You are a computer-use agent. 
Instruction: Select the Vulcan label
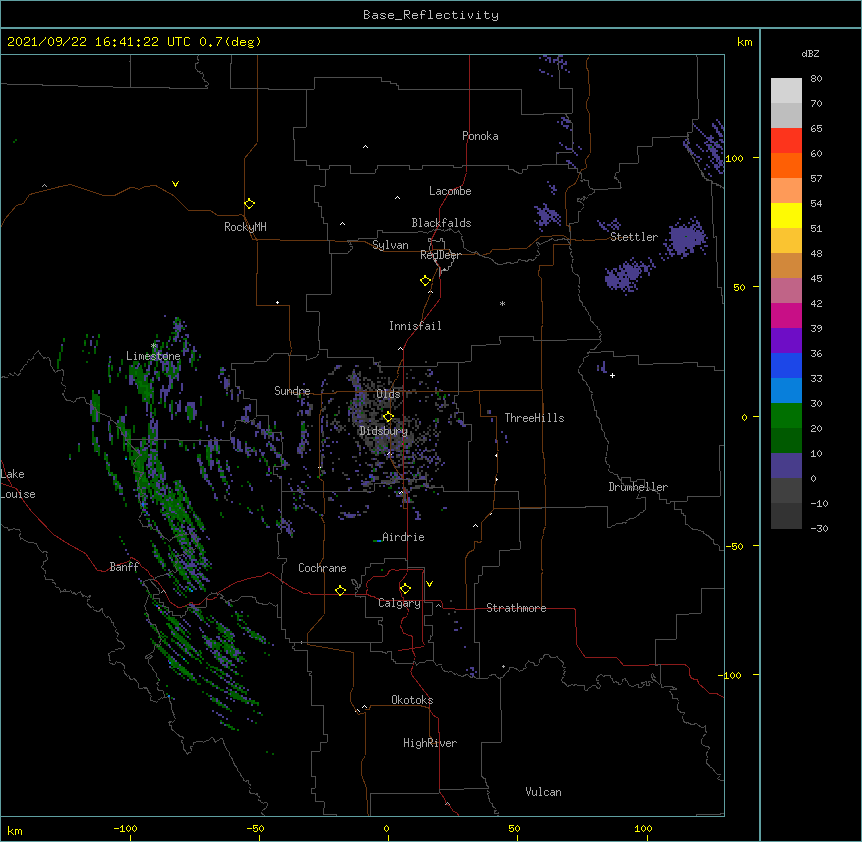click(543, 792)
